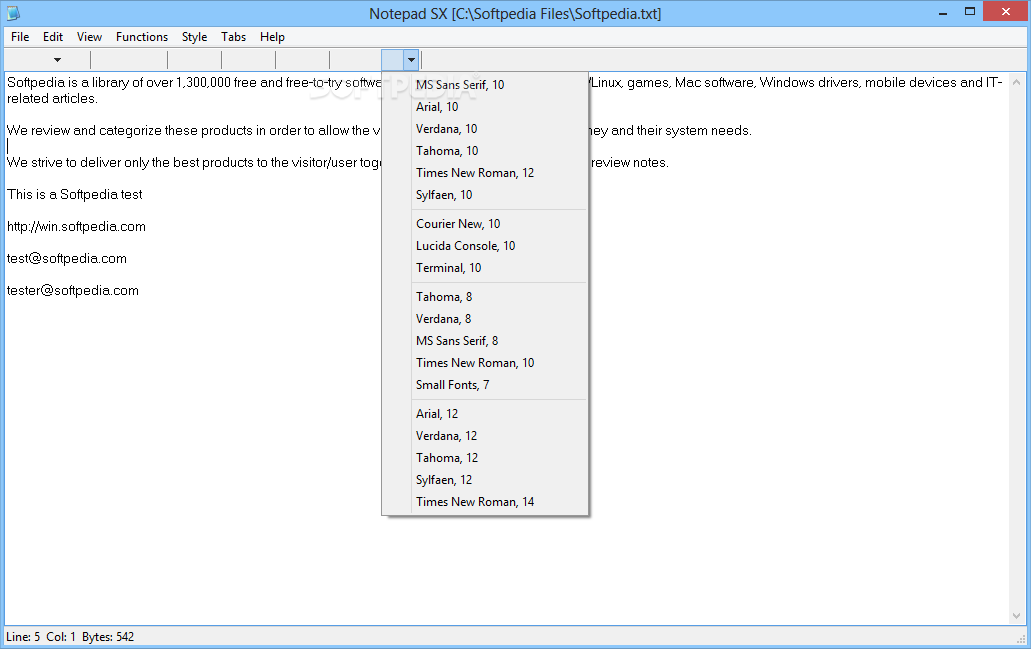The width and height of the screenshot is (1031, 649).
Task: Choose Arial, 12 font
Action: click(485, 414)
